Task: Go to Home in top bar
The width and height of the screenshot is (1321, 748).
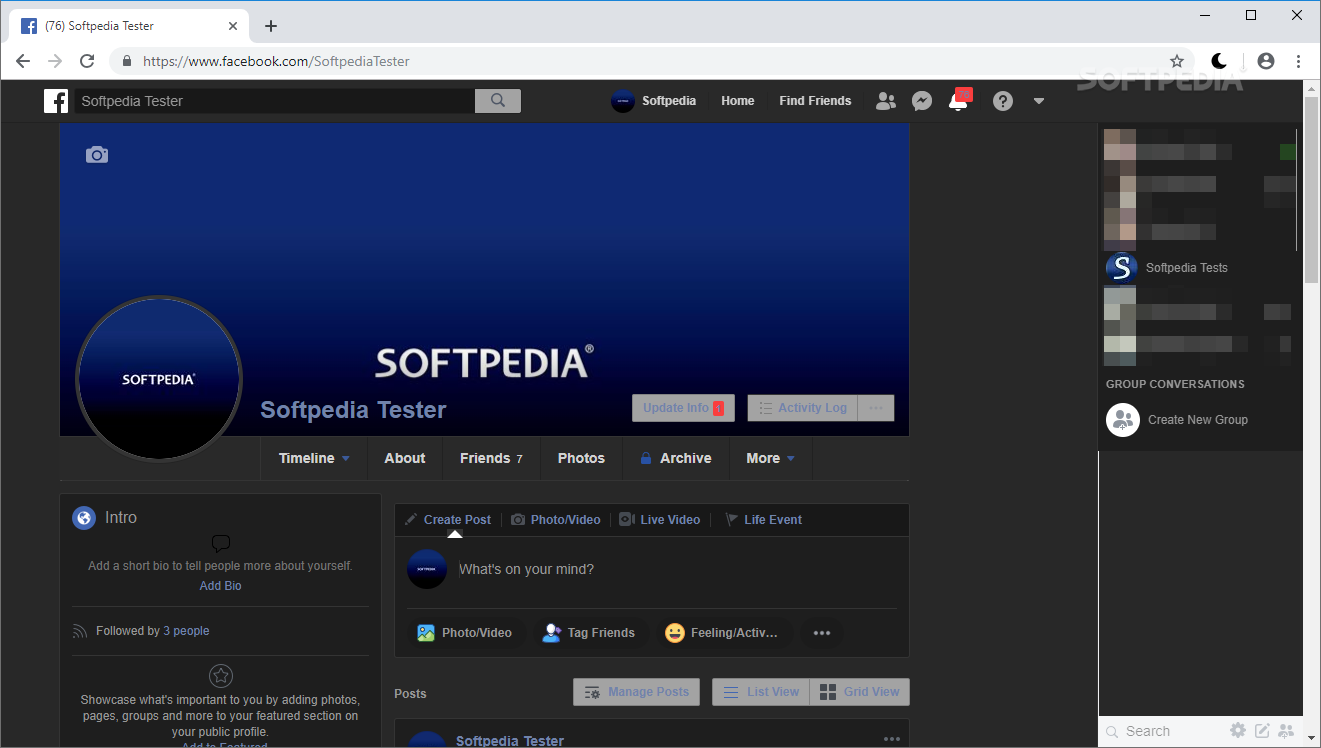Action: (x=738, y=101)
